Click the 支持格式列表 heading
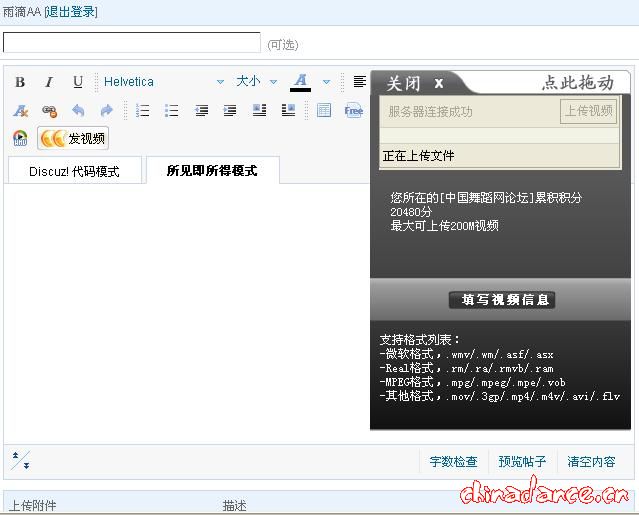 (420, 339)
